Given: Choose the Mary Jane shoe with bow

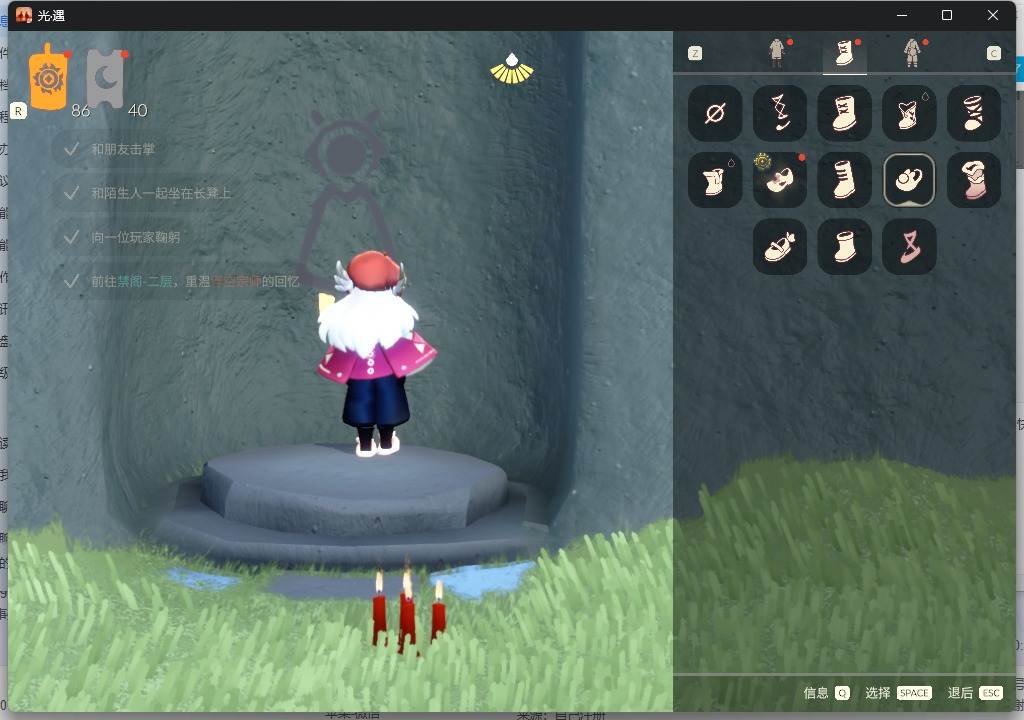Looking at the screenshot, I should click(780, 246).
